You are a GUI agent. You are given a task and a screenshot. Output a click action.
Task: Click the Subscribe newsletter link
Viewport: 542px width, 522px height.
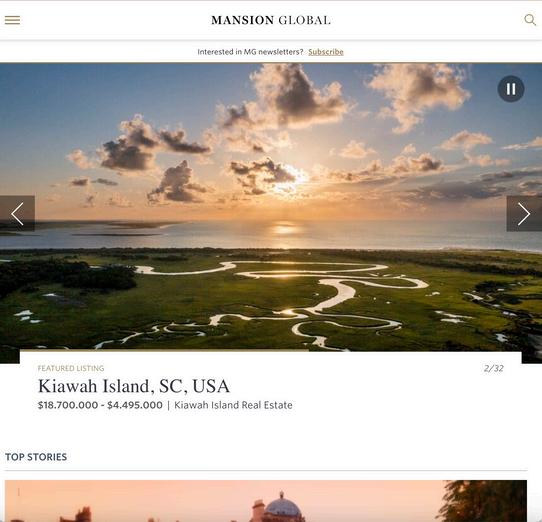(x=326, y=52)
